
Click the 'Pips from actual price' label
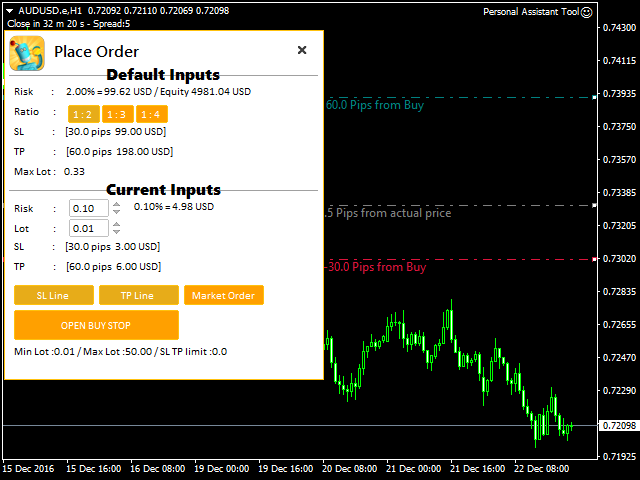pos(388,213)
